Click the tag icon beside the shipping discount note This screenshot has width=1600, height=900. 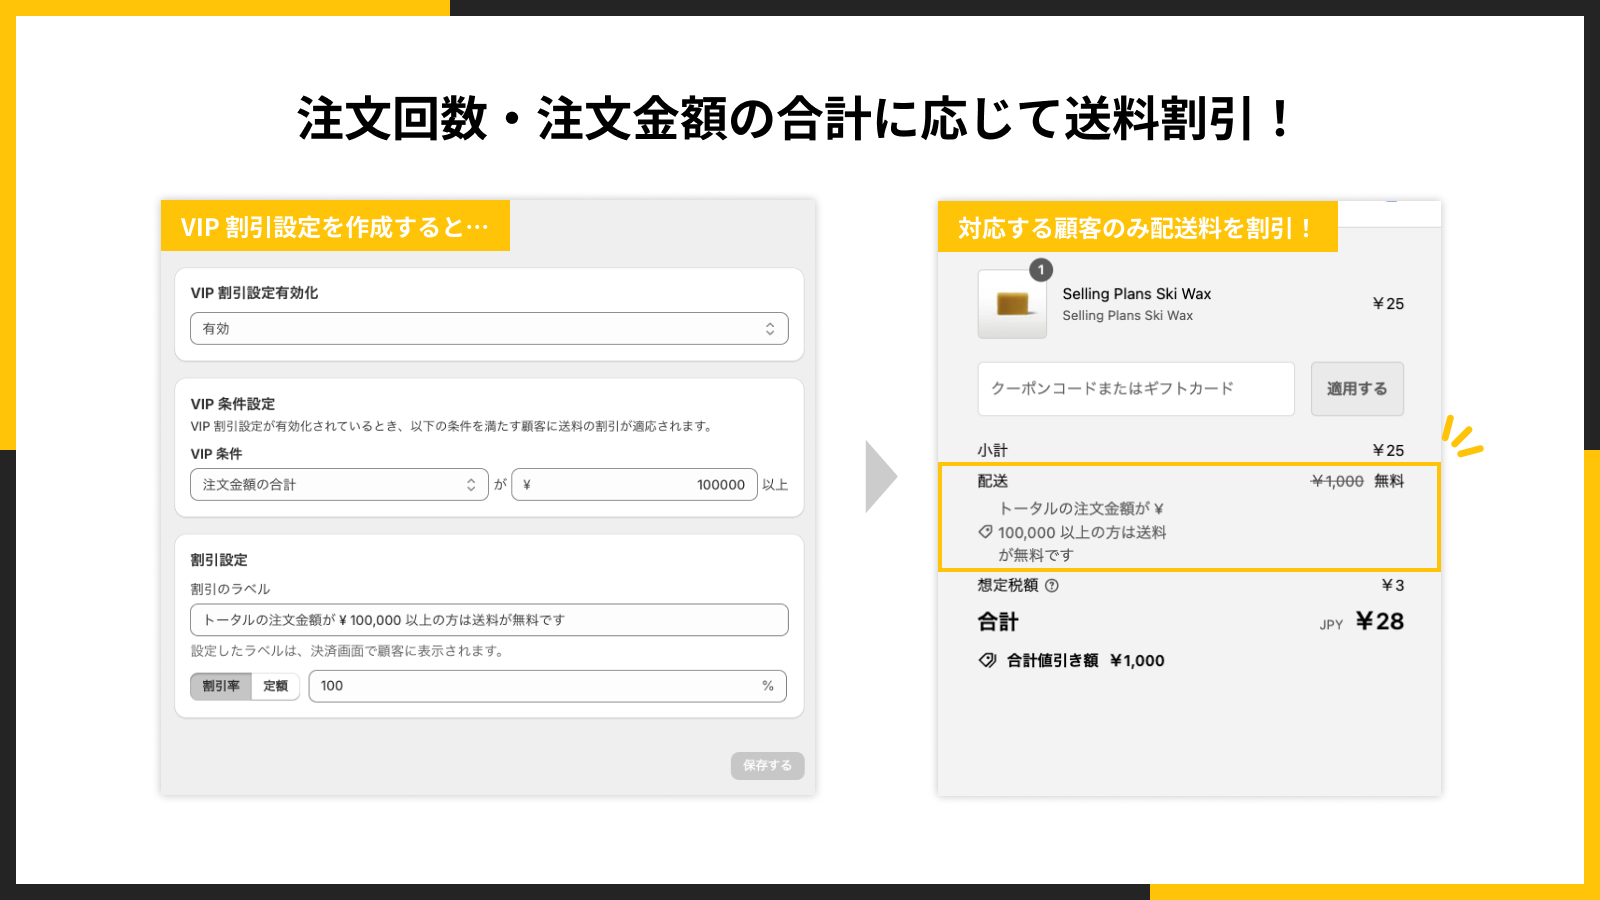point(984,532)
